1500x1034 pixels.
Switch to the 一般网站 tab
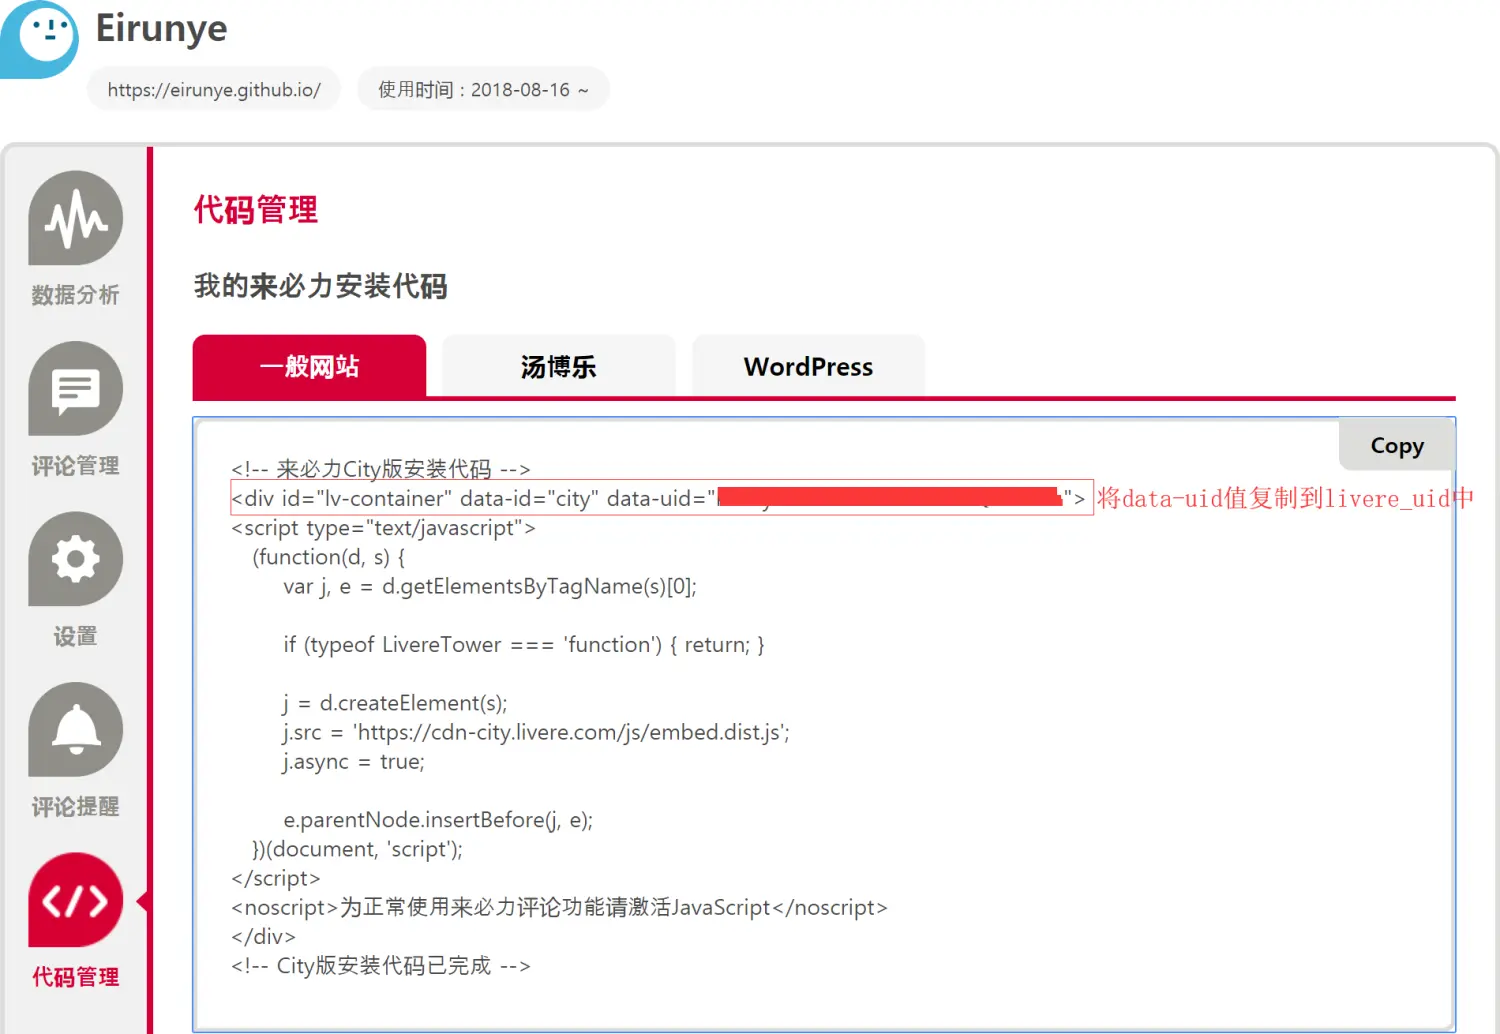coord(309,366)
